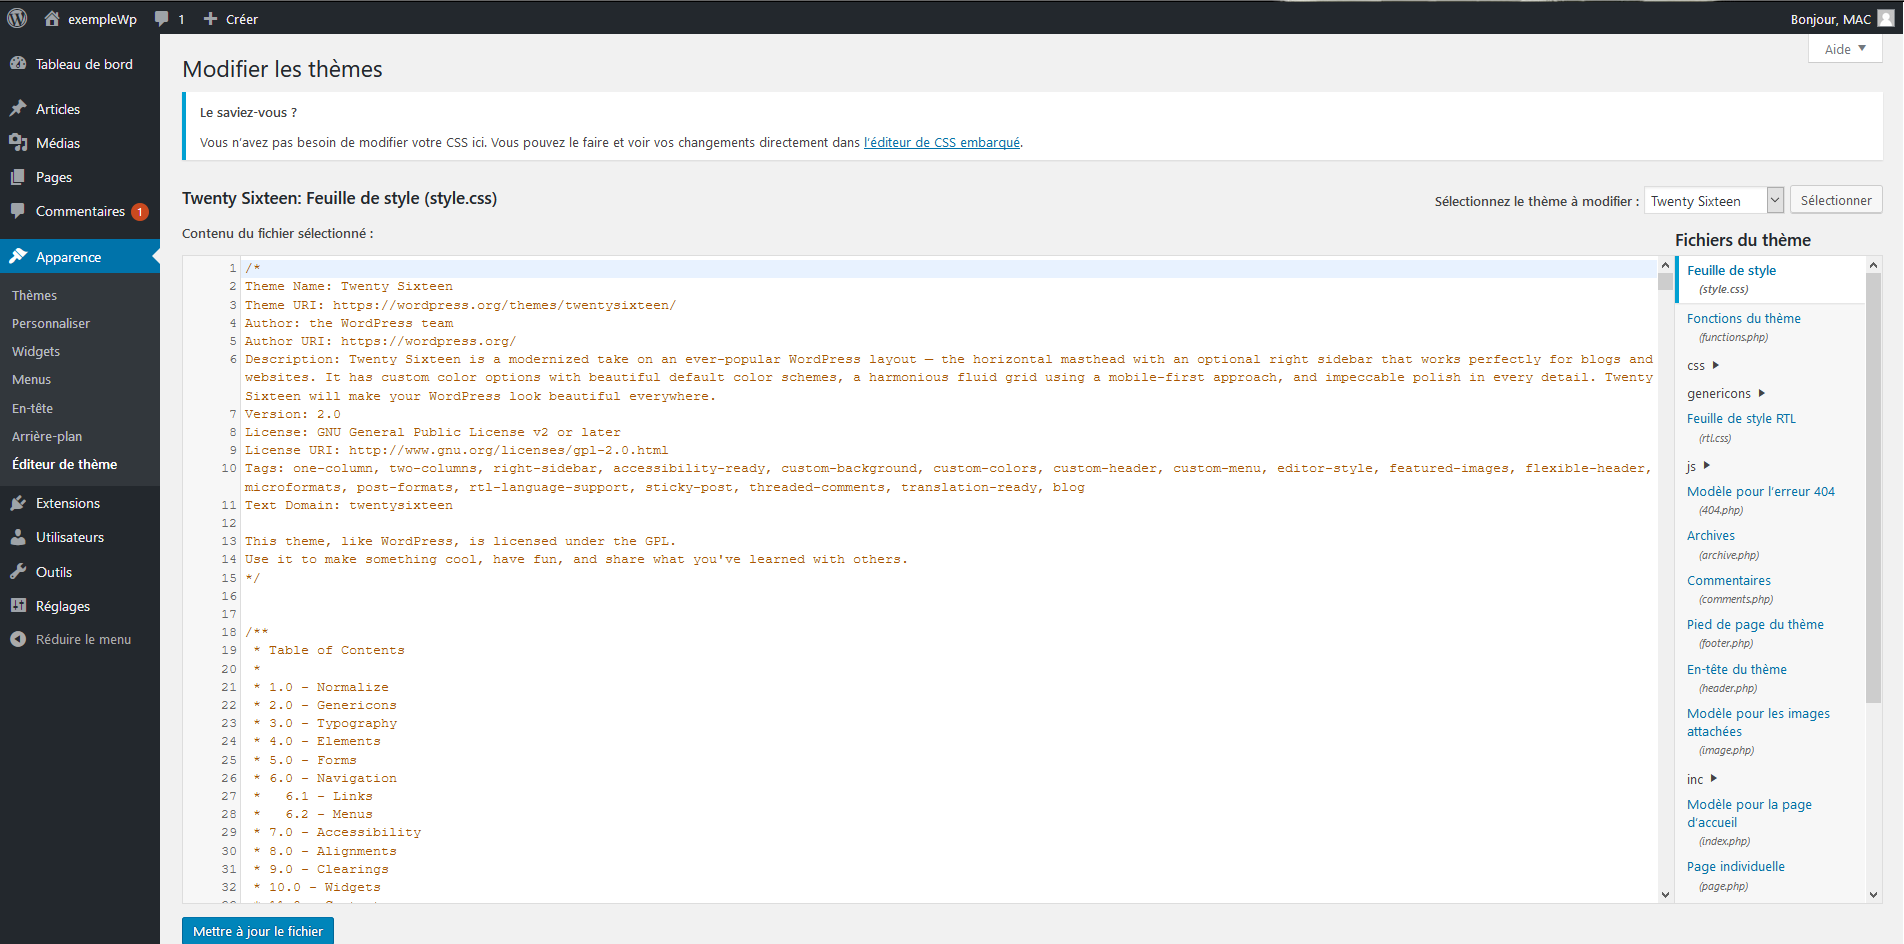Open the comments bubble in admin bar
This screenshot has height=944, width=1904.
click(162, 19)
